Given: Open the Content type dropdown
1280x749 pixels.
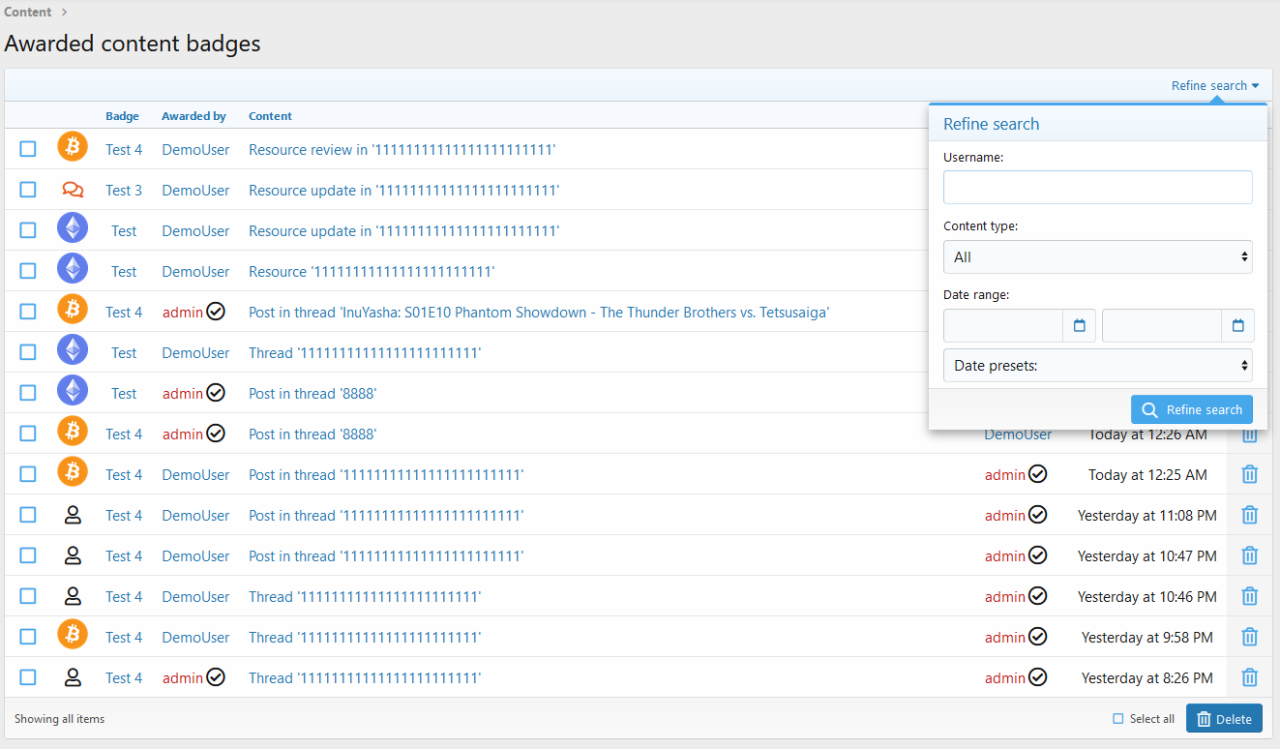Looking at the screenshot, I should [x=1097, y=257].
